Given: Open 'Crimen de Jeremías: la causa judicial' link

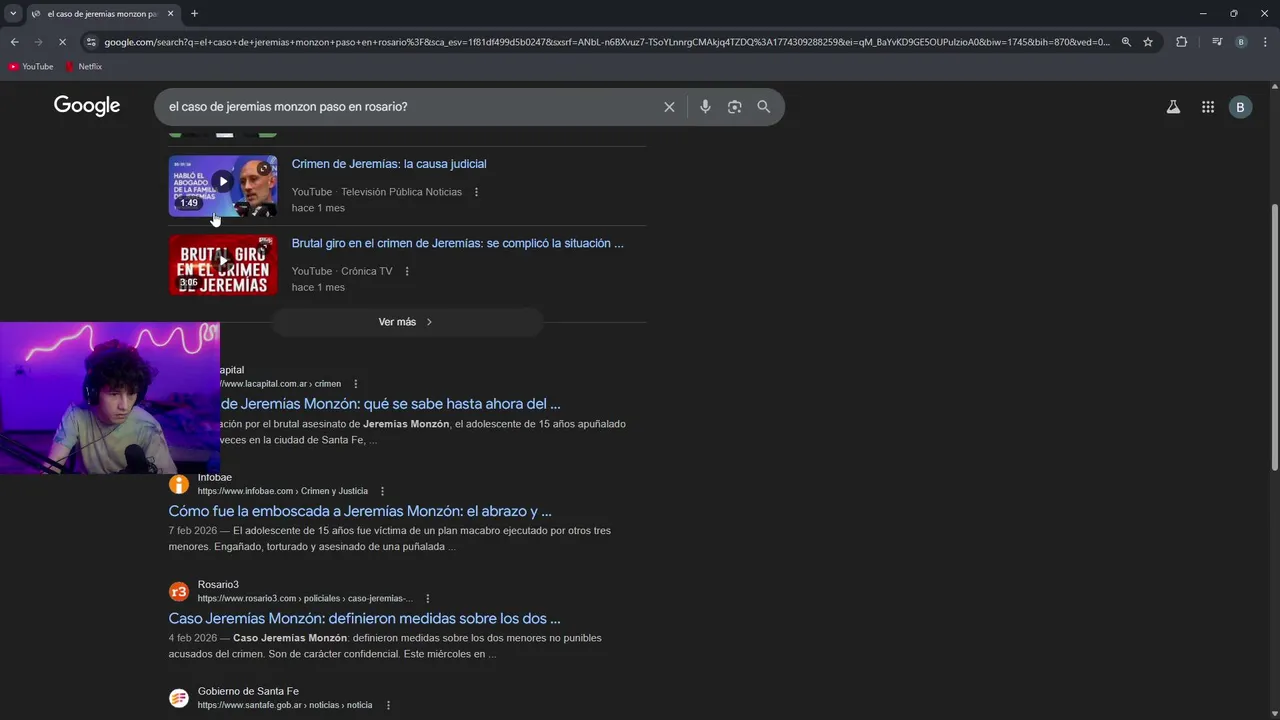Looking at the screenshot, I should (x=389, y=164).
